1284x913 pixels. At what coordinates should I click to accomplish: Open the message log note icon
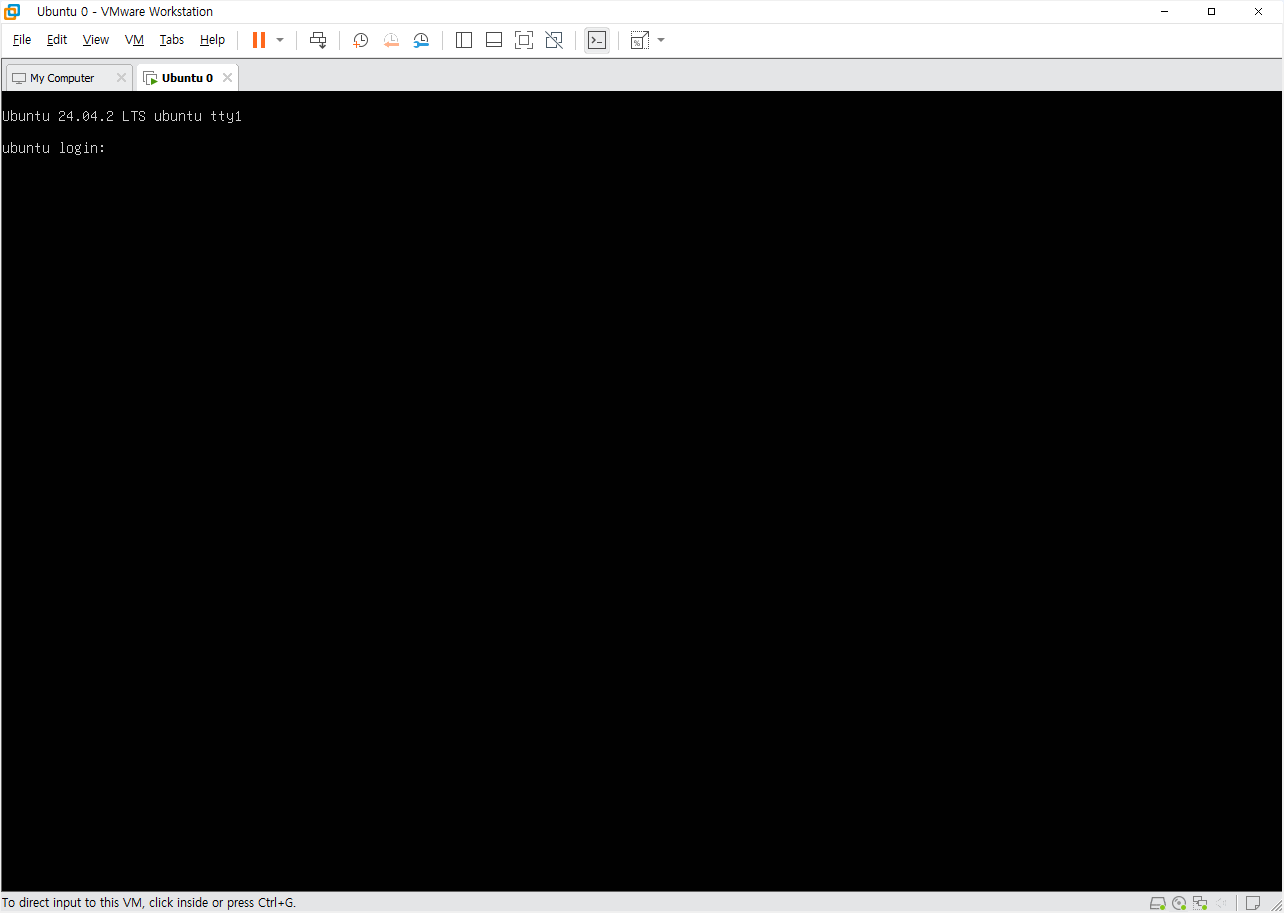pyautogui.click(x=1253, y=903)
